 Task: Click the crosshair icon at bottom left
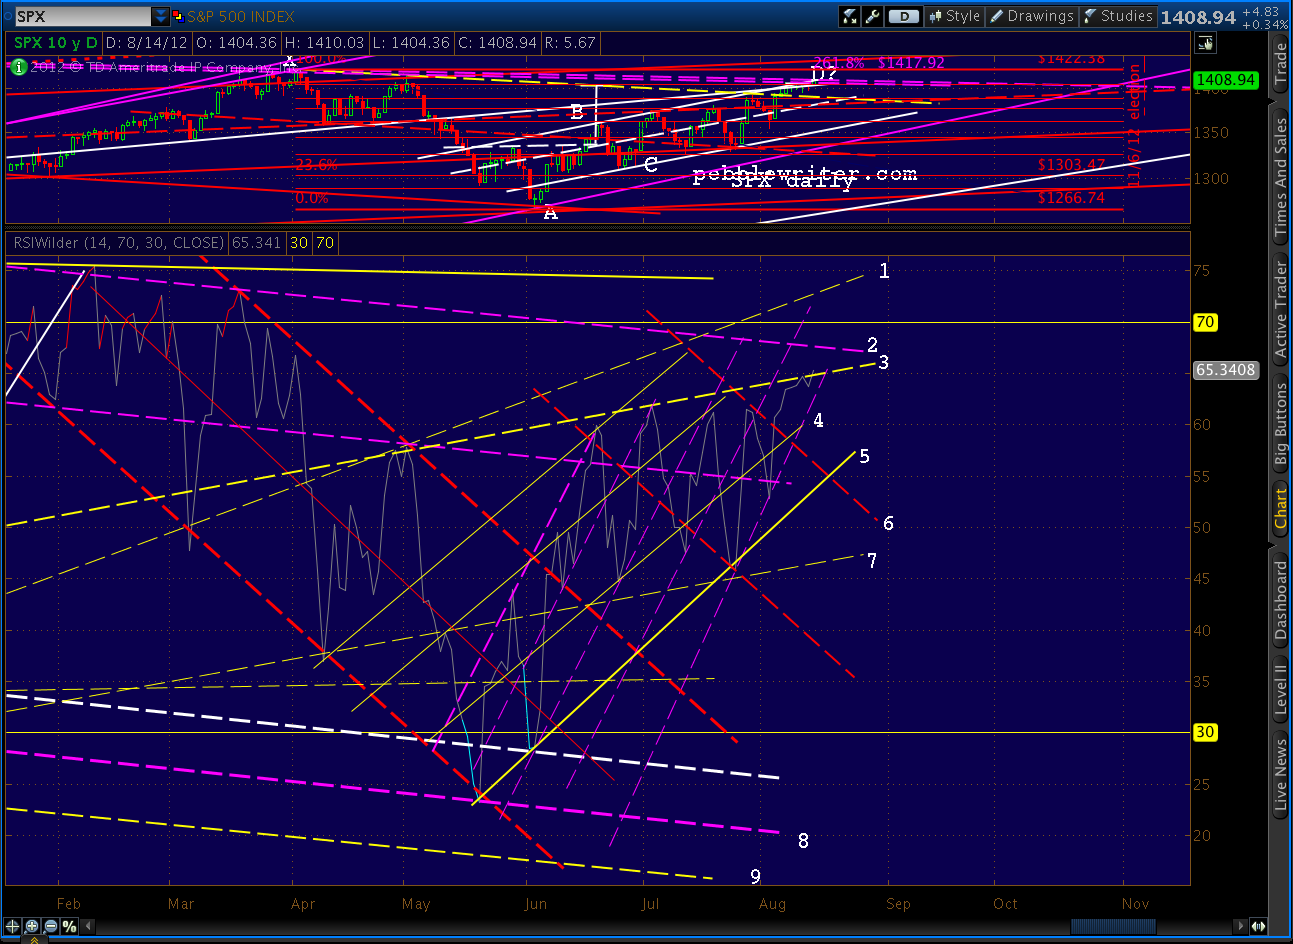tap(13, 927)
